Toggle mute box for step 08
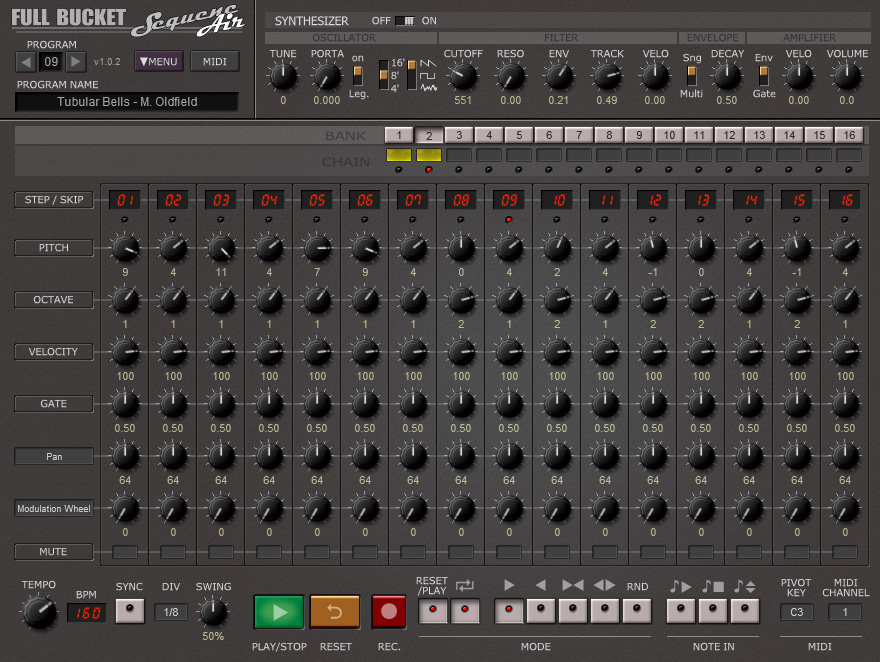 pos(461,552)
